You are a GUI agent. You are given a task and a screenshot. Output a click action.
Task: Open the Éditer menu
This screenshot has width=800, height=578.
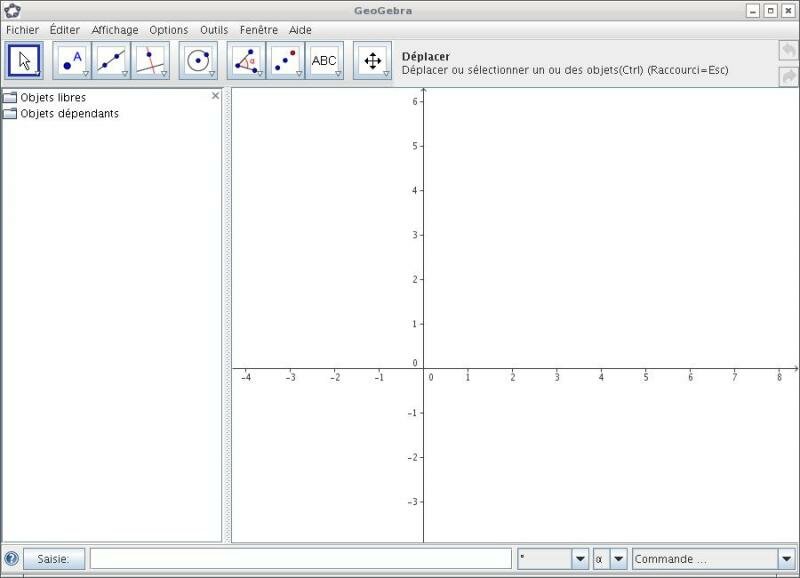[65, 30]
